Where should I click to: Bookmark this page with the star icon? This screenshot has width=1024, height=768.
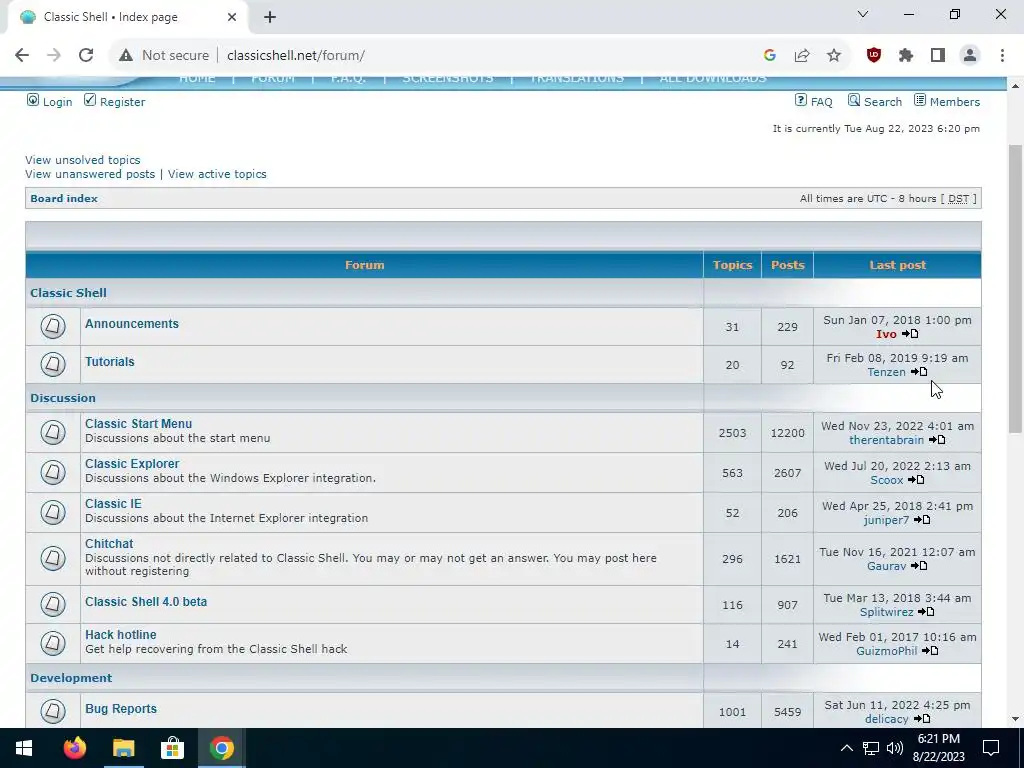[x=834, y=56]
